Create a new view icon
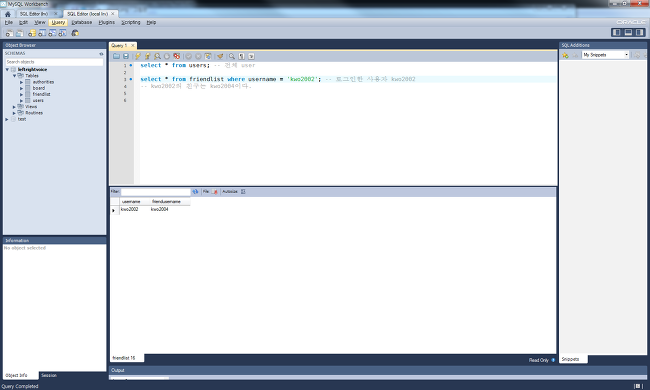The image size is (650, 390). pyautogui.click(x=52, y=33)
